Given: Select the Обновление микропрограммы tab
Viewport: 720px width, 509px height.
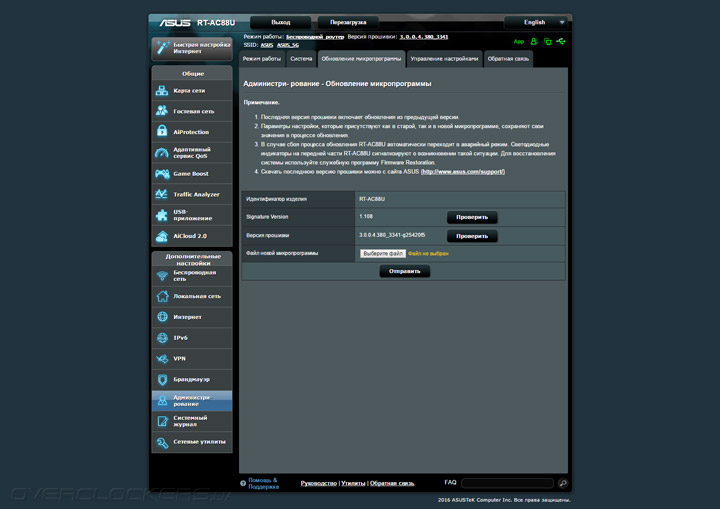Looking at the screenshot, I should pyautogui.click(x=361, y=59).
